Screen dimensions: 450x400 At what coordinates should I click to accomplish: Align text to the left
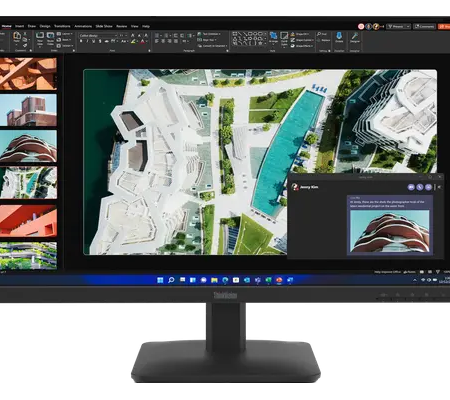click(x=157, y=41)
